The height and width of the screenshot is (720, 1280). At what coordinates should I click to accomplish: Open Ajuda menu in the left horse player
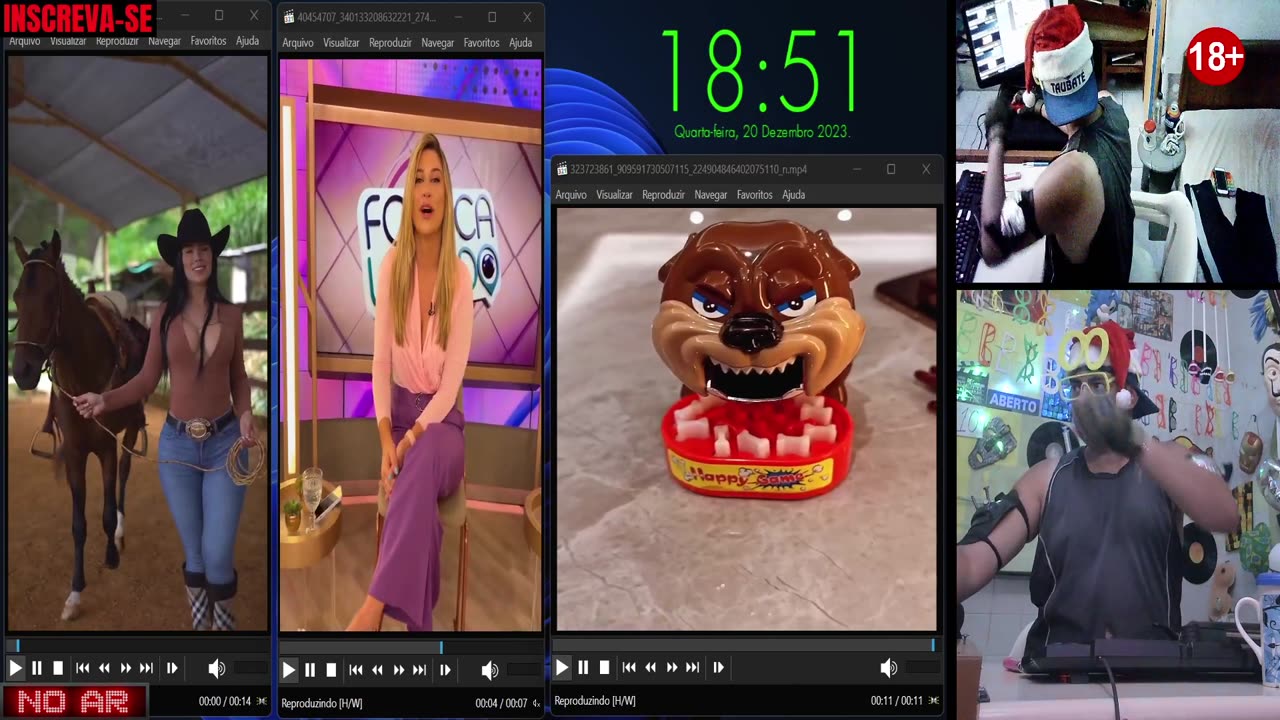[247, 41]
